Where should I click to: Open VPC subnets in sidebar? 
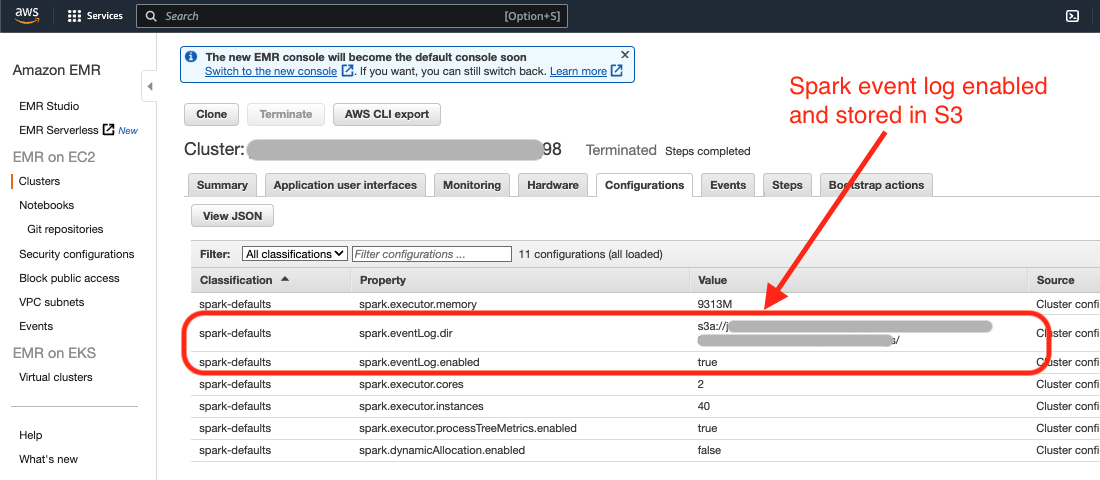coord(51,302)
